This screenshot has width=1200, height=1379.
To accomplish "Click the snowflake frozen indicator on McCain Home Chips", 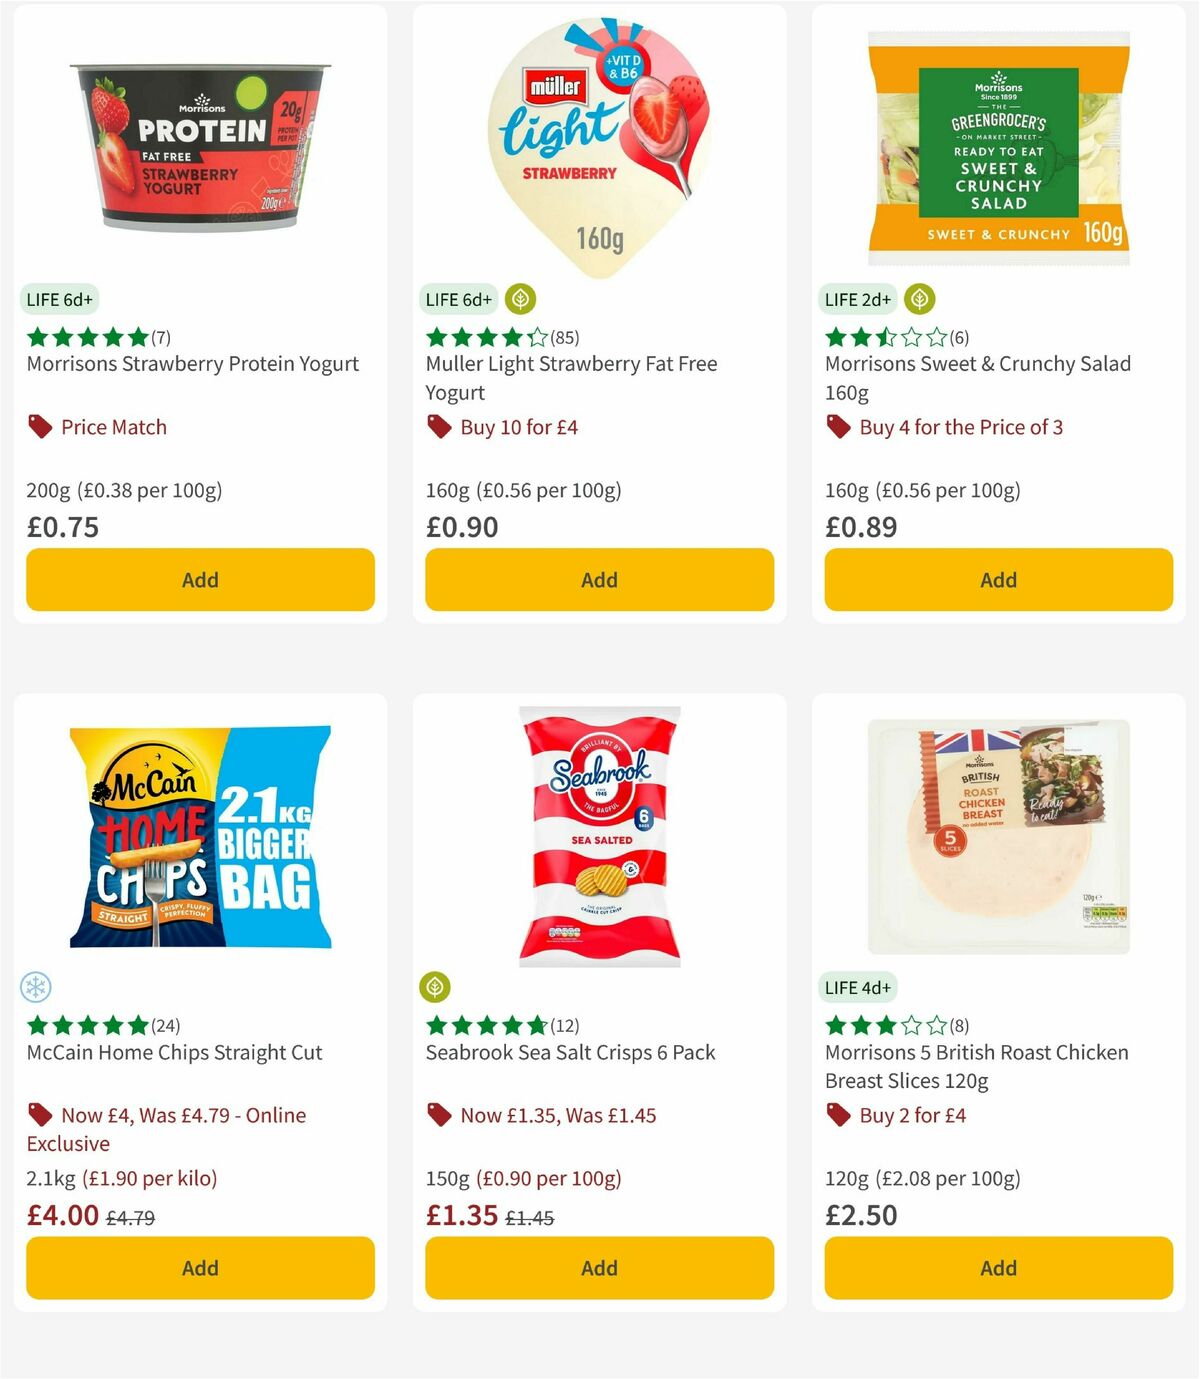I will click(37, 985).
